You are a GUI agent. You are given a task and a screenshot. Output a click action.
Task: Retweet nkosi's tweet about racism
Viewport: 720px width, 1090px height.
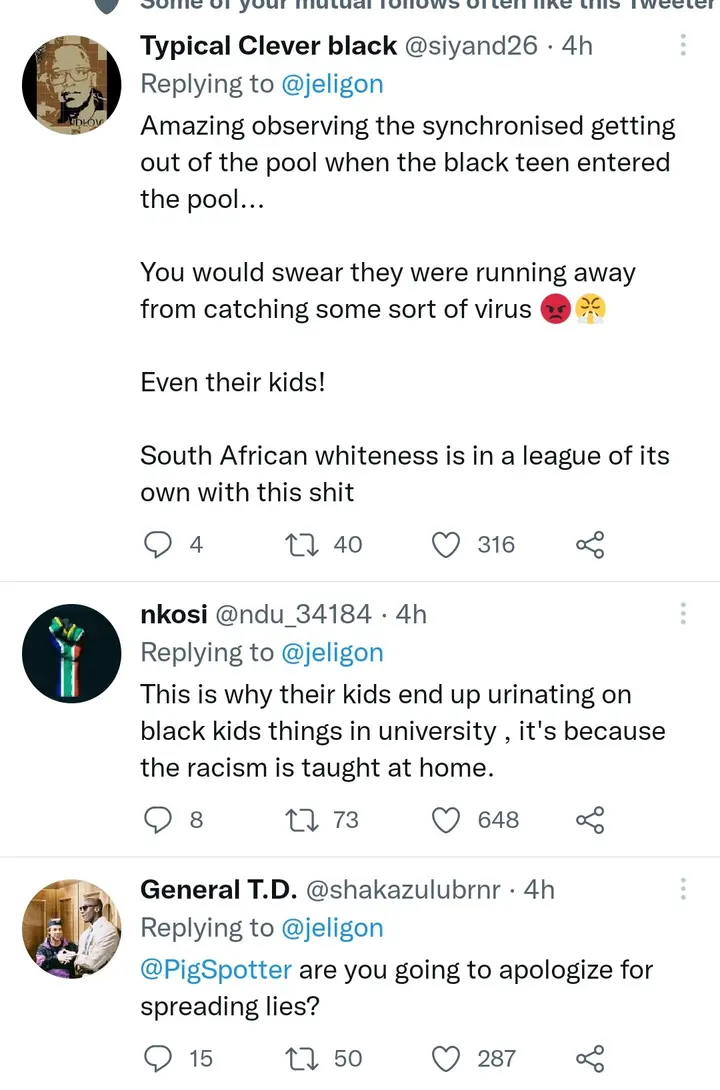pyautogui.click(x=299, y=821)
